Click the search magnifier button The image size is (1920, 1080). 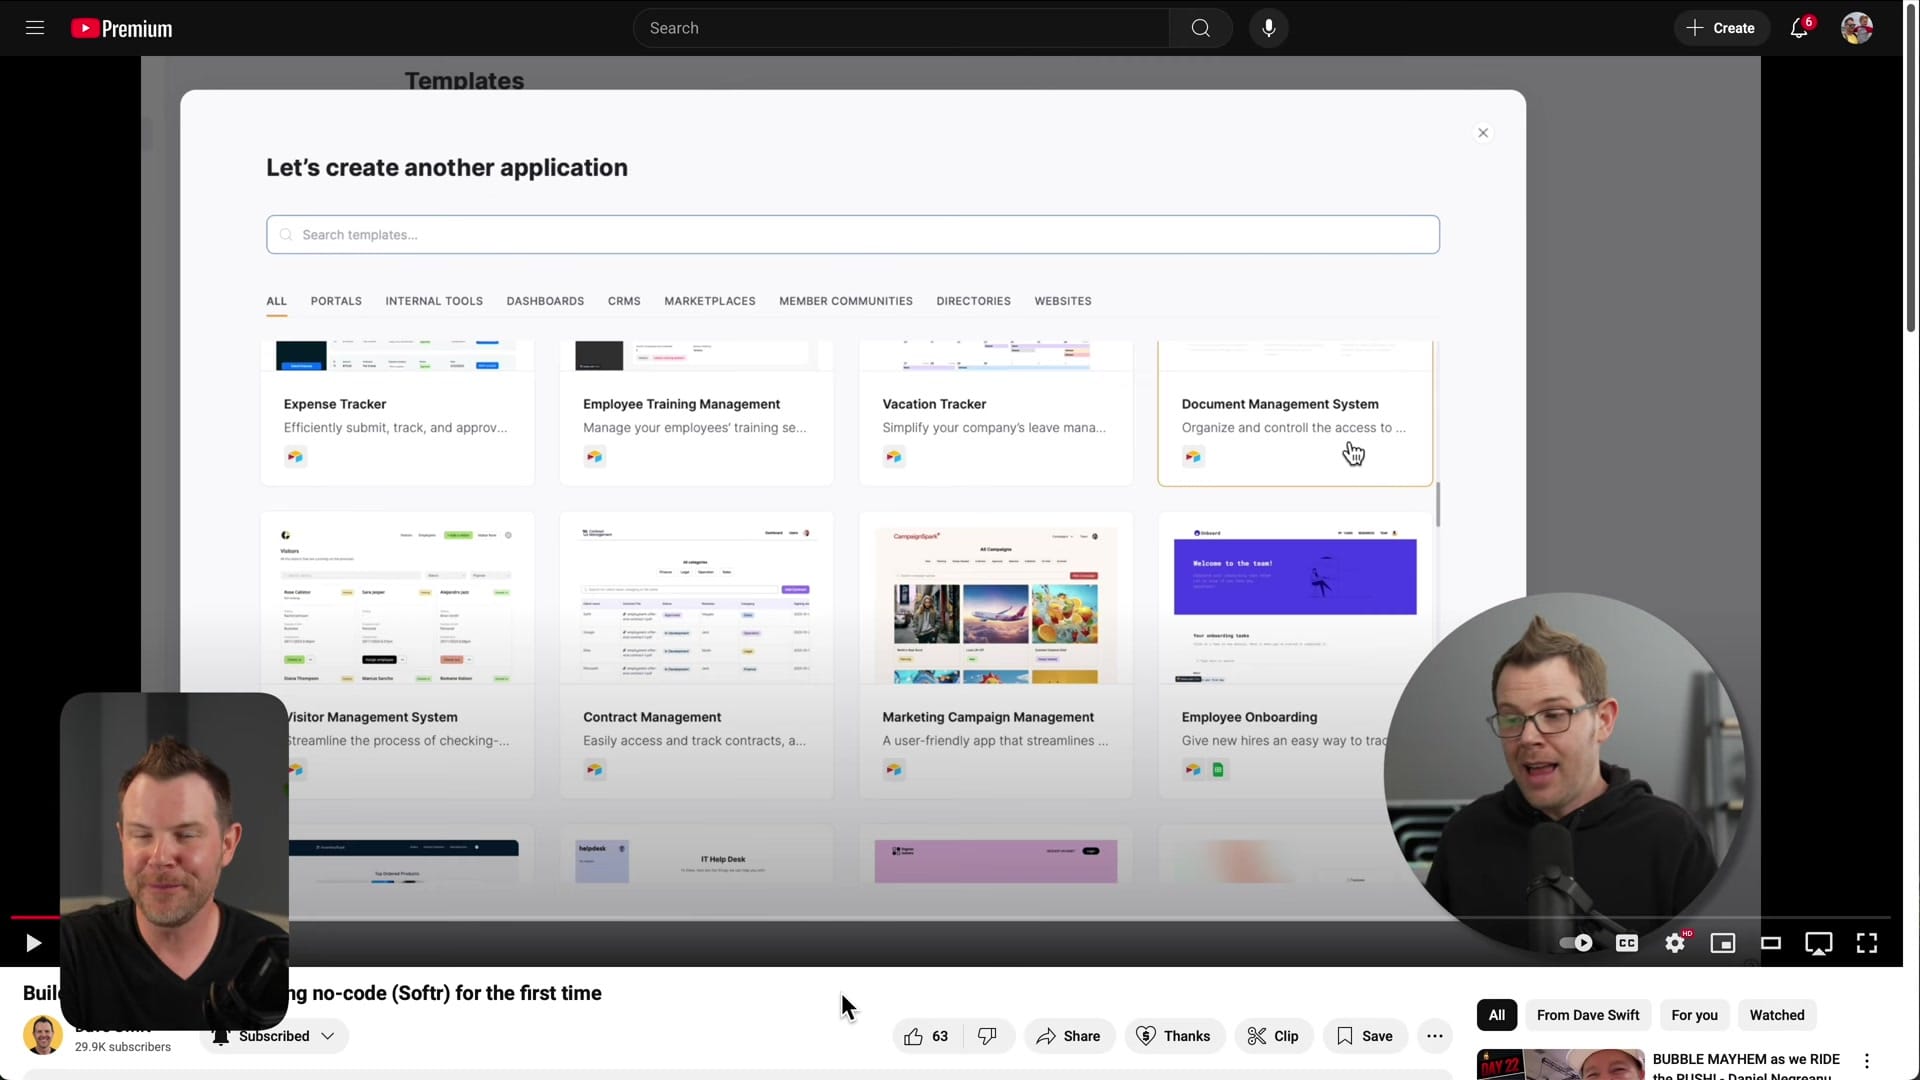[x=1200, y=28]
